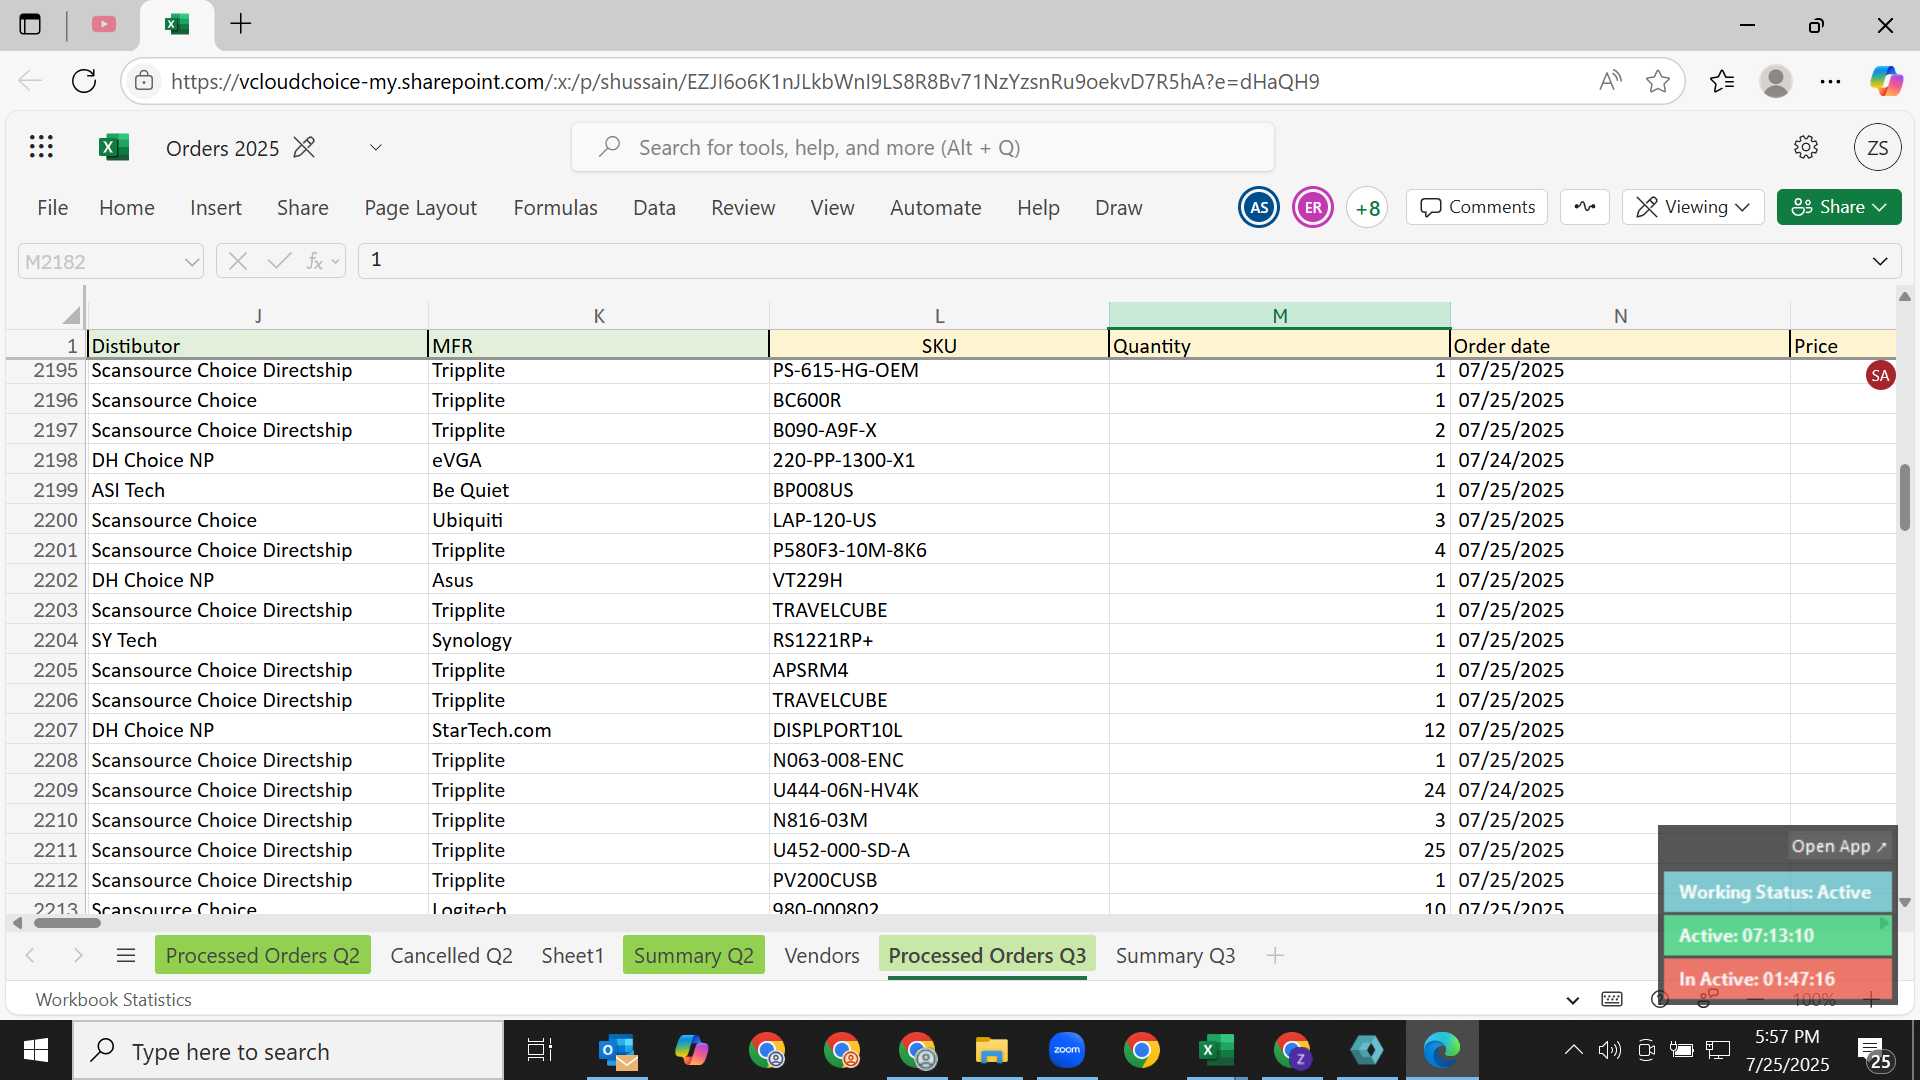Open the Data ribbon tab
Viewport: 1920px width, 1080px height.
click(654, 207)
